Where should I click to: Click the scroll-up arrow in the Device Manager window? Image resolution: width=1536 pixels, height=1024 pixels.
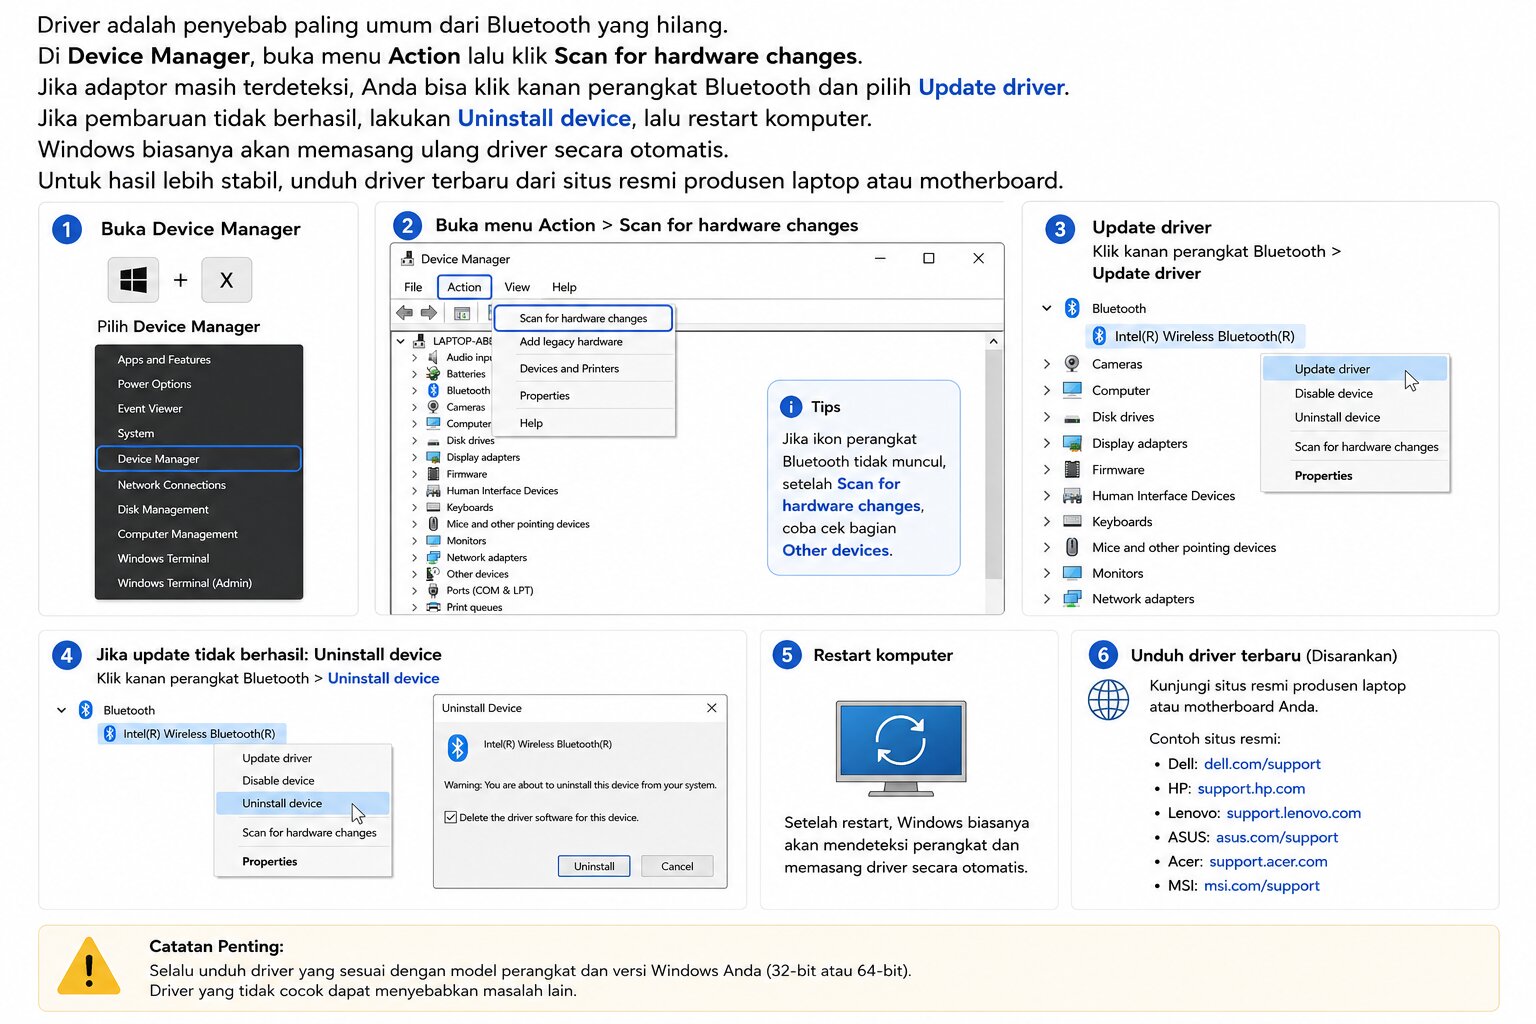pos(993,341)
